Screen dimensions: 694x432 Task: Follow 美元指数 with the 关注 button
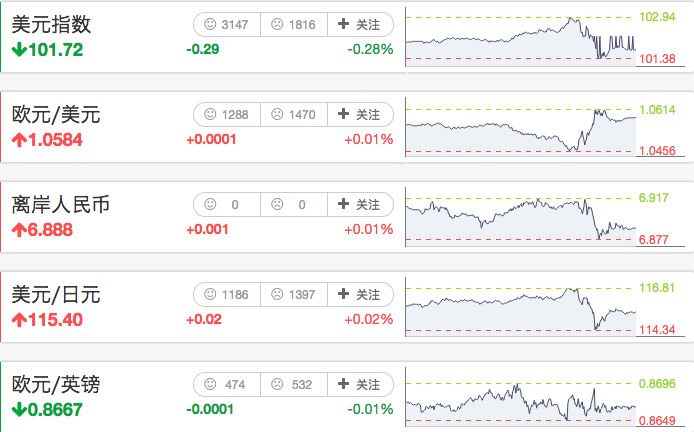[x=359, y=24]
